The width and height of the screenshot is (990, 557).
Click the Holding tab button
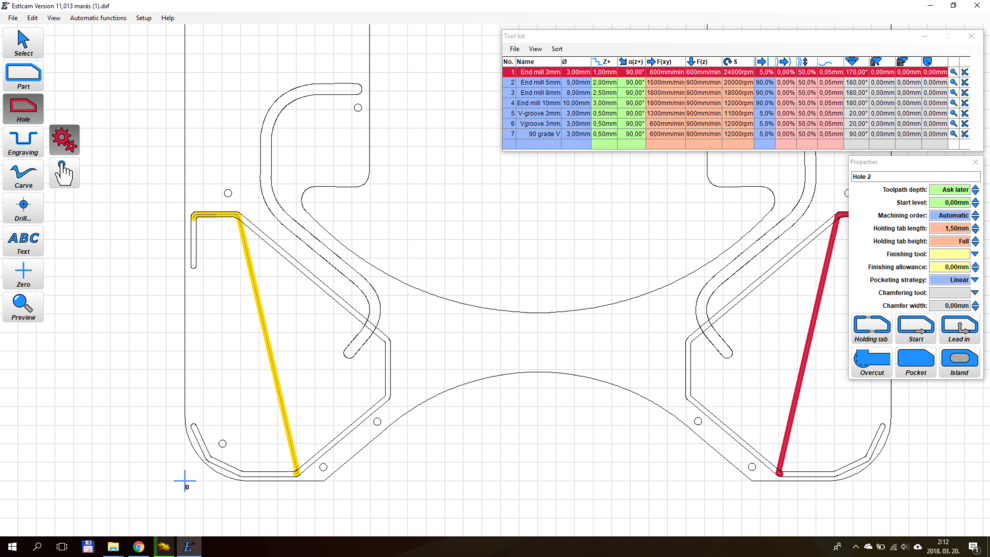(872, 328)
